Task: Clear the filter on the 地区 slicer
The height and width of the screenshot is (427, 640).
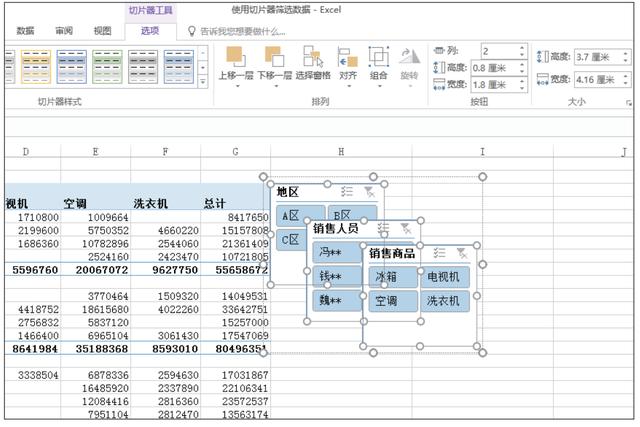Action: 369,191
